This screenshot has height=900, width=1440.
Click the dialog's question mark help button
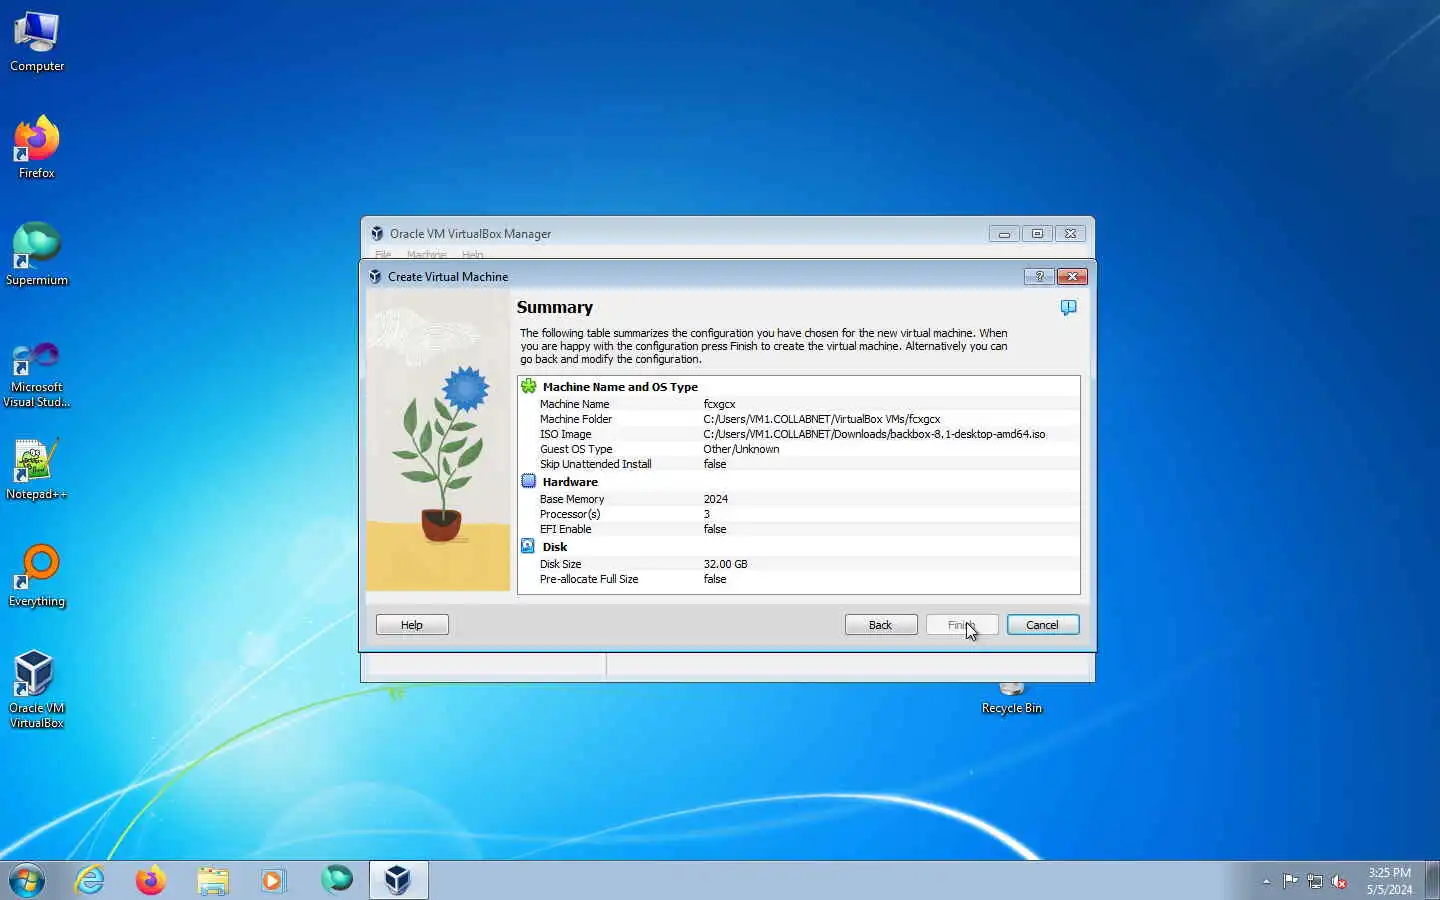(x=1039, y=276)
